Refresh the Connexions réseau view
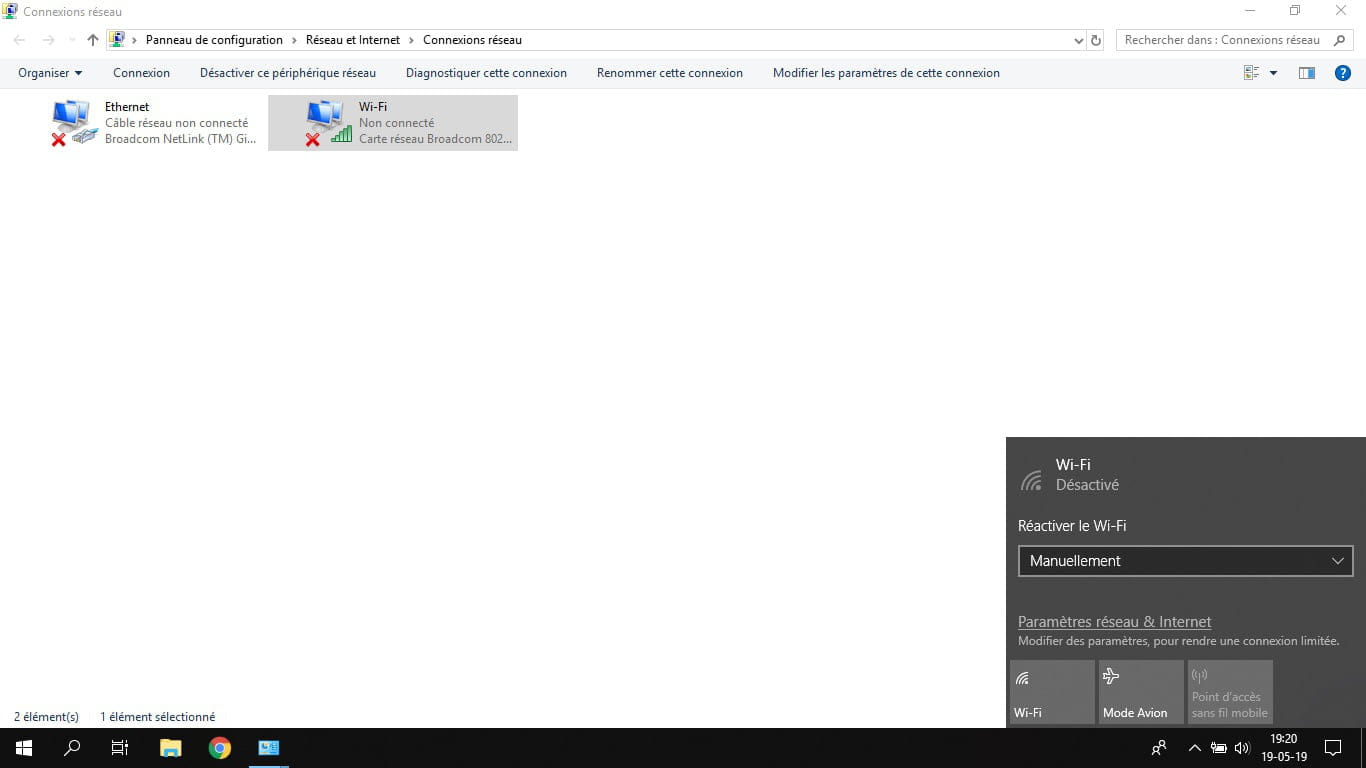This screenshot has width=1366, height=768. (x=1096, y=40)
